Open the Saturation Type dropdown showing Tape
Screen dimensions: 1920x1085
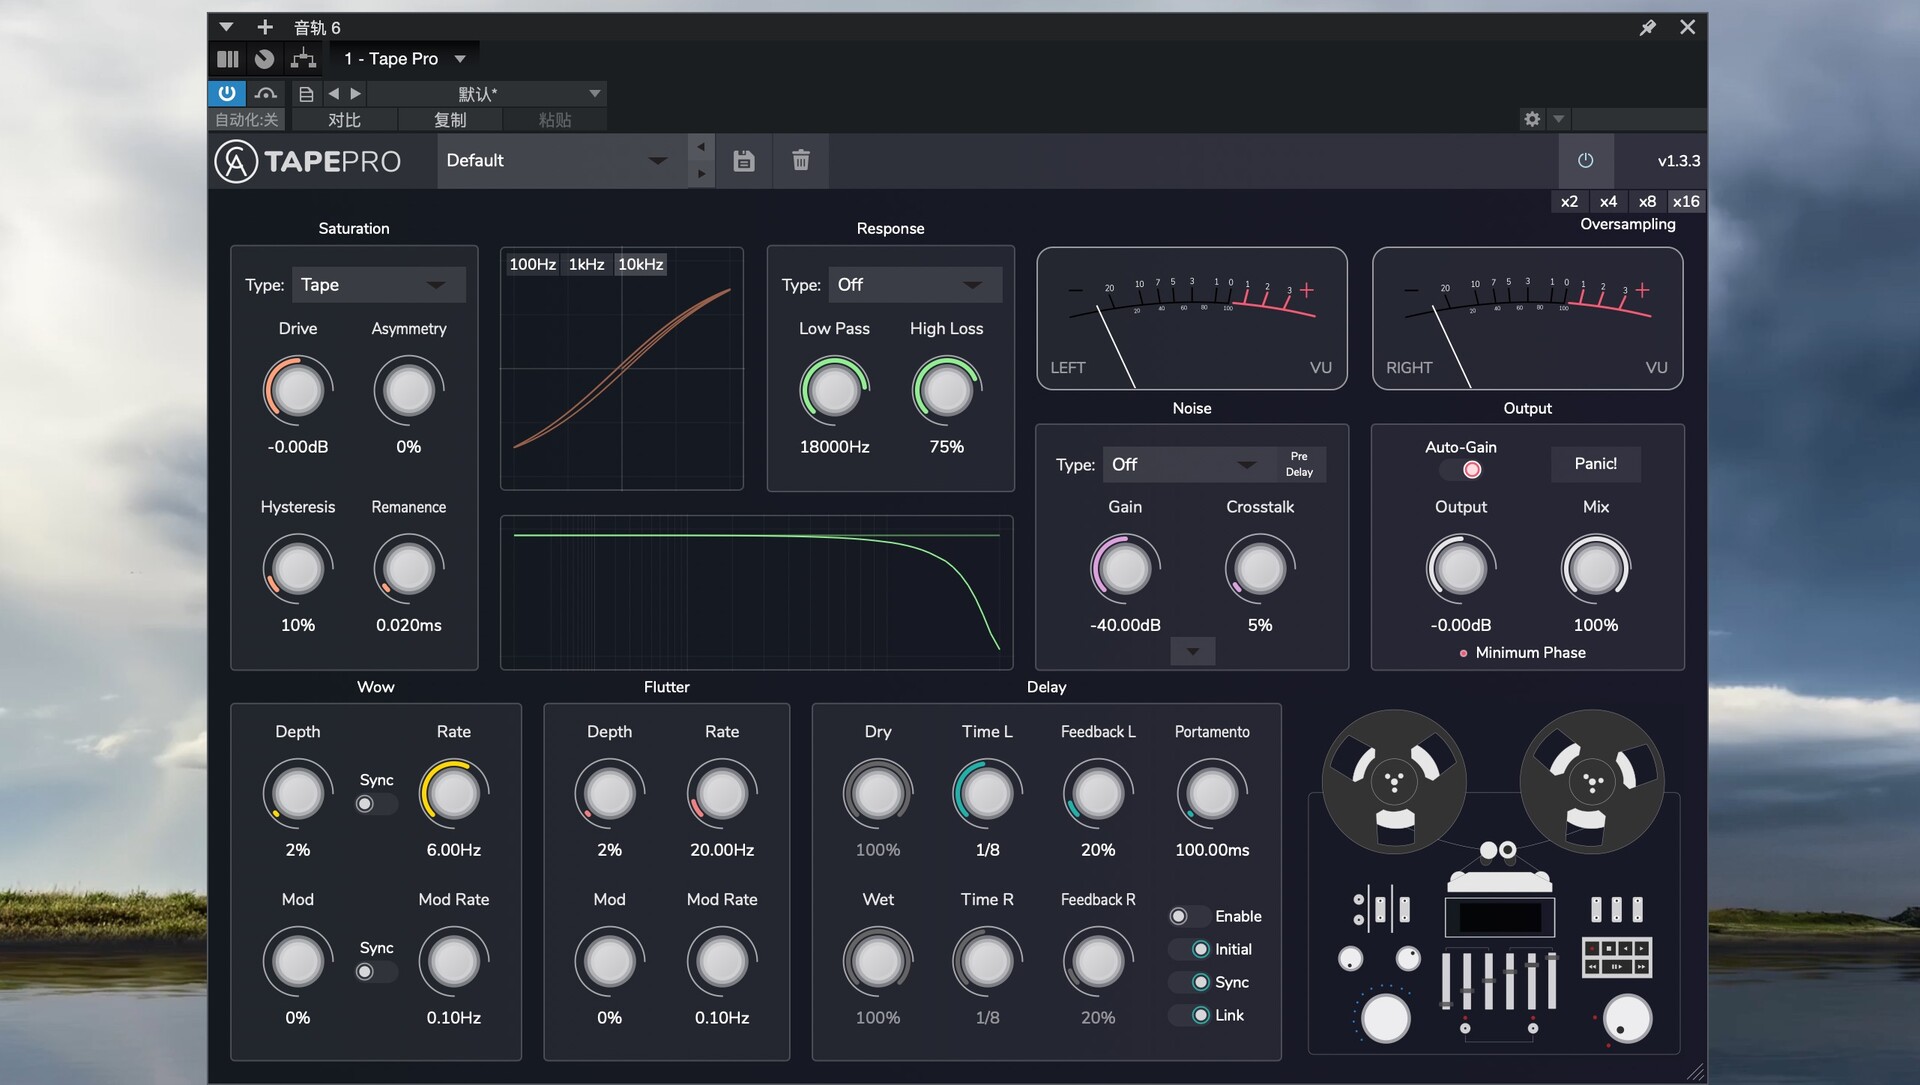(x=378, y=284)
